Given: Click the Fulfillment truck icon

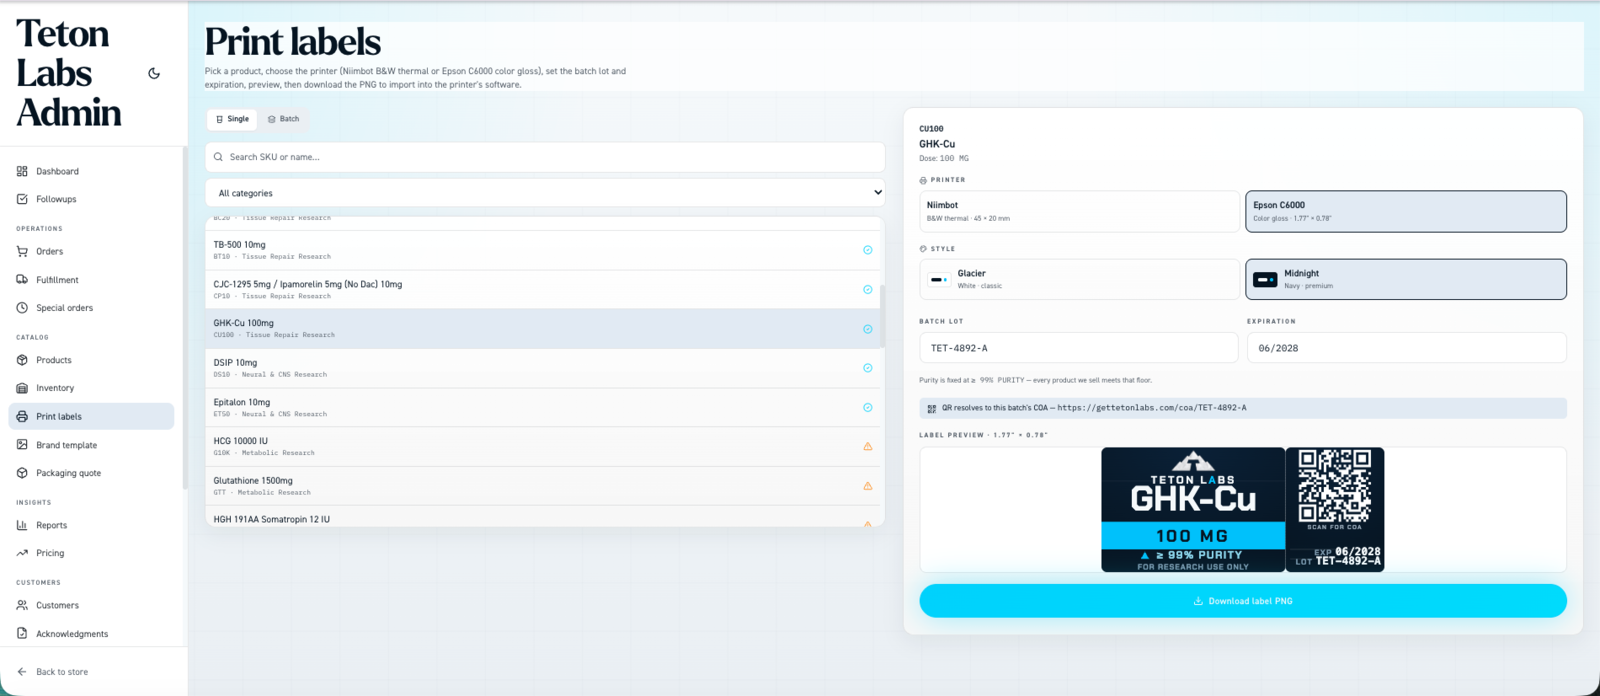Looking at the screenshot, I should point(22,280).
